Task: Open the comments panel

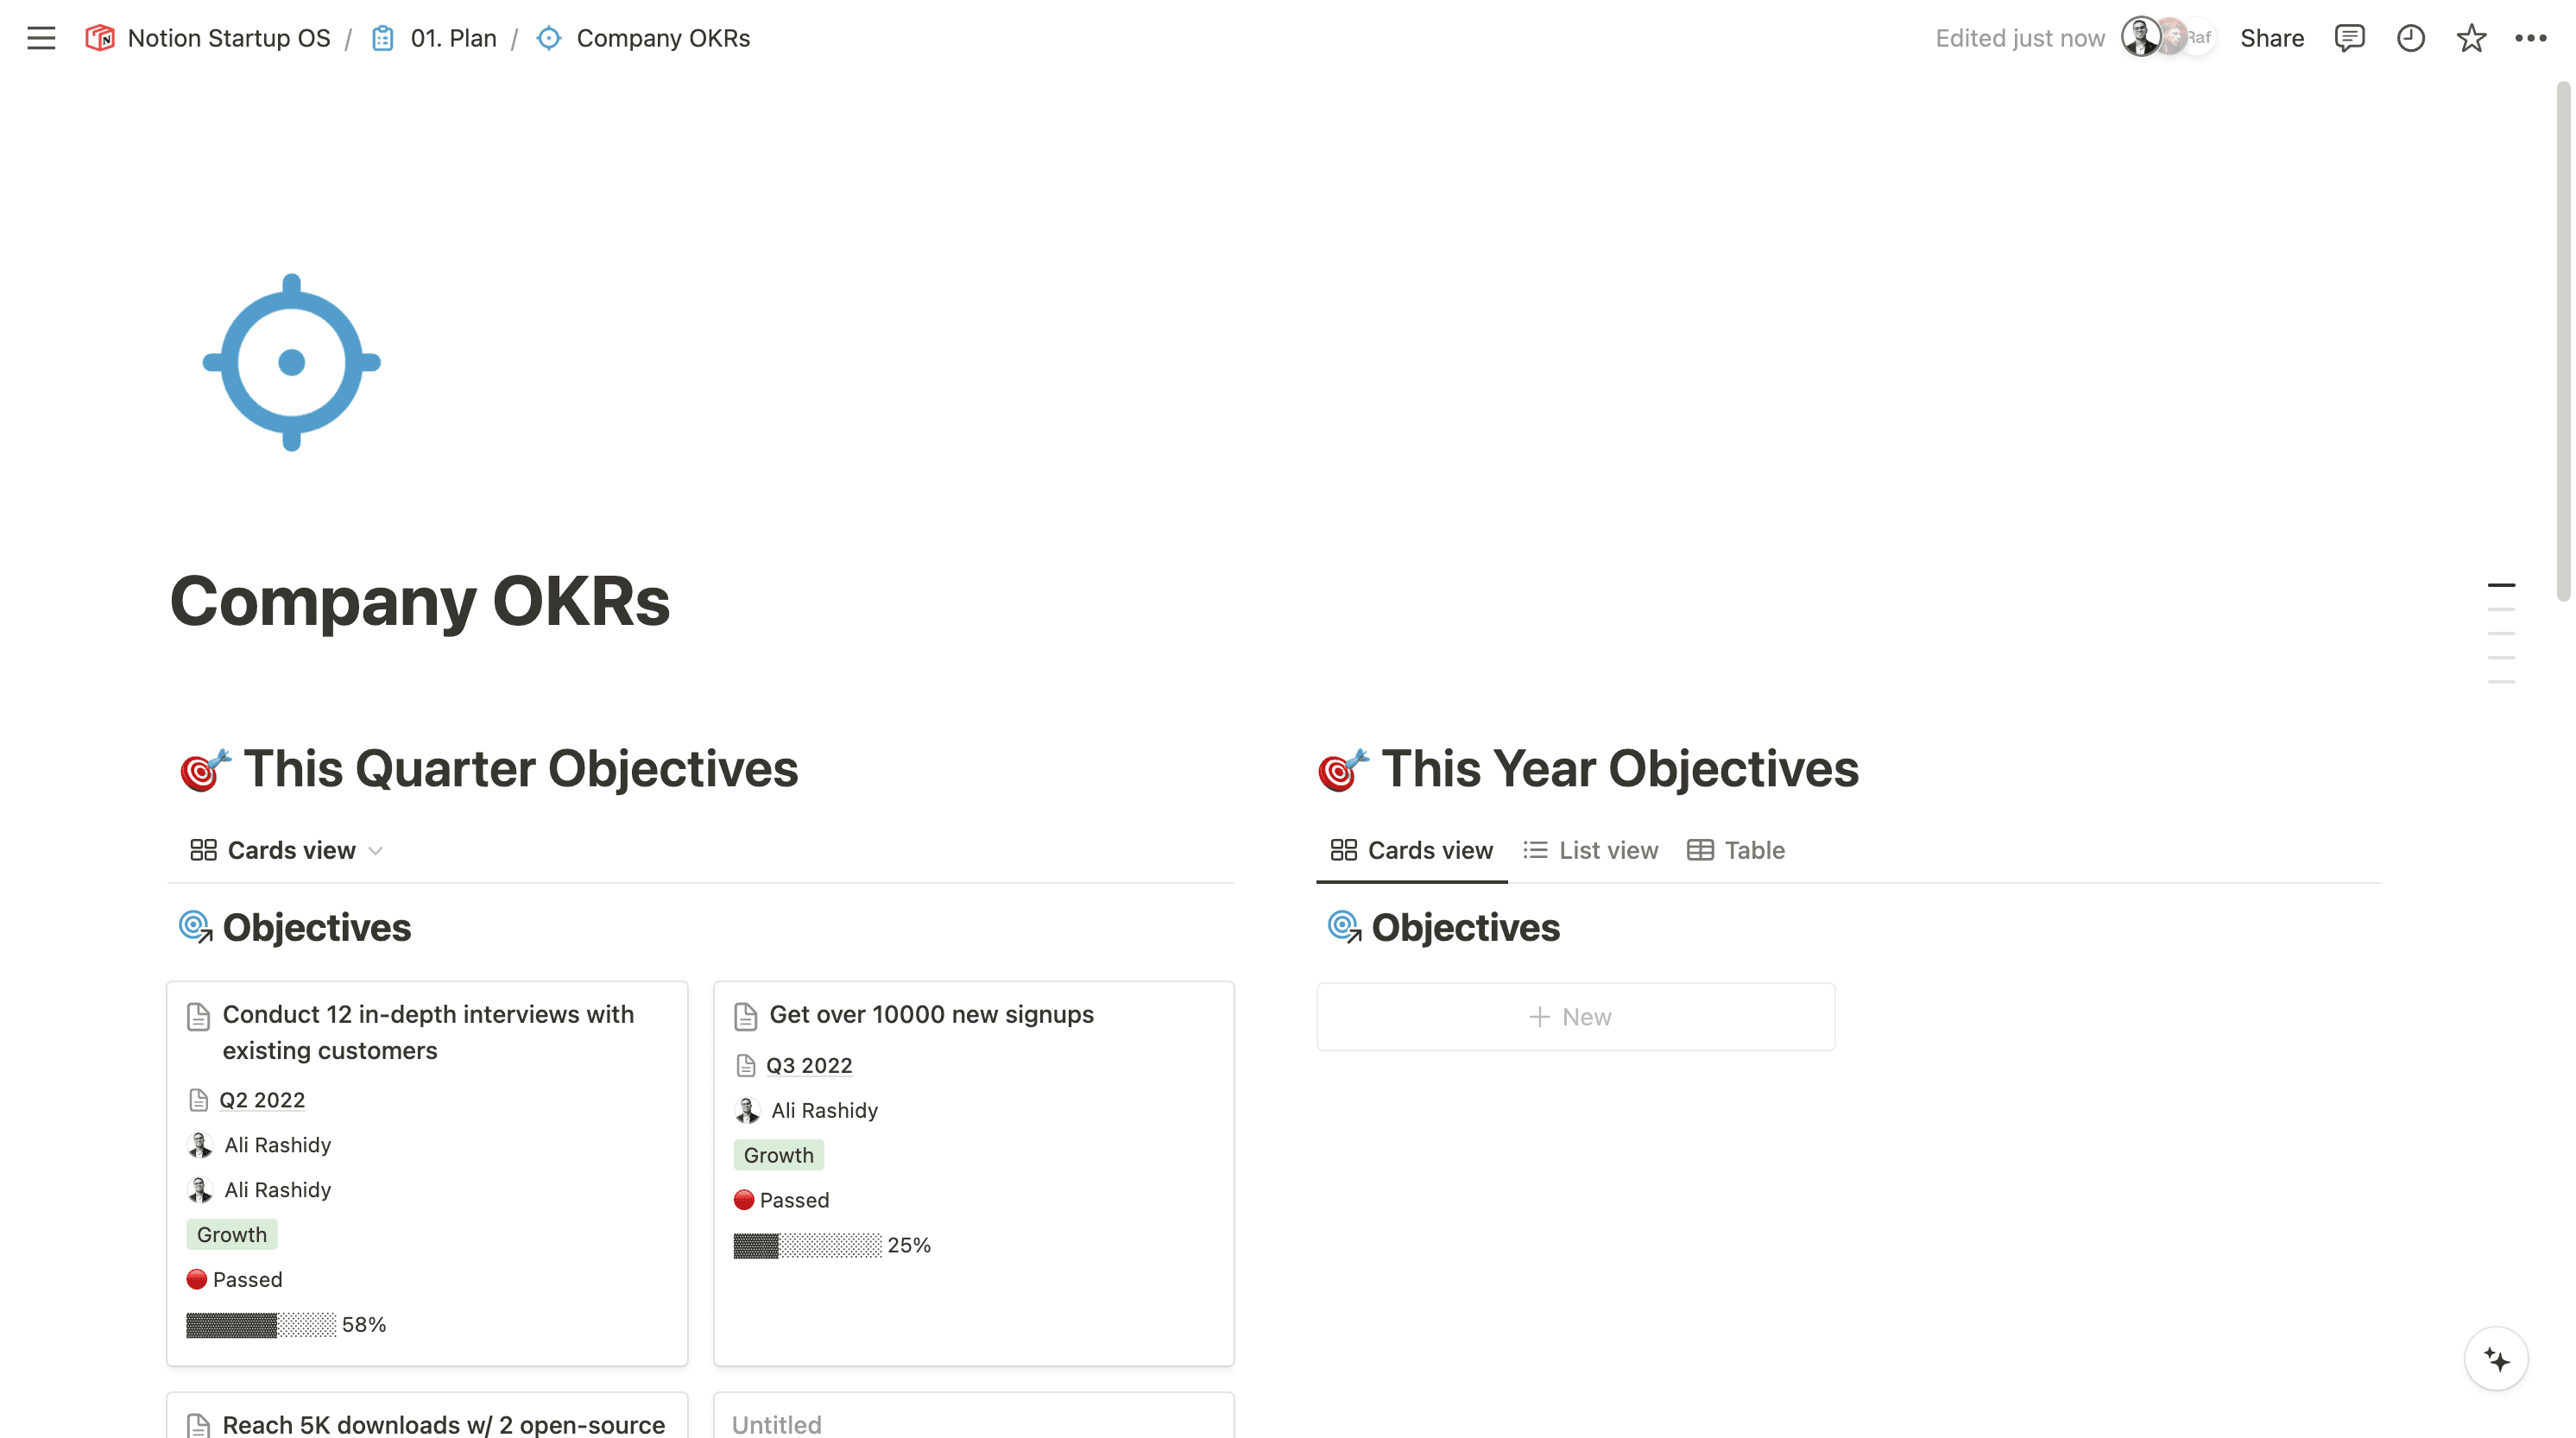Action: pyautogui.click(x=2349, y=38)
